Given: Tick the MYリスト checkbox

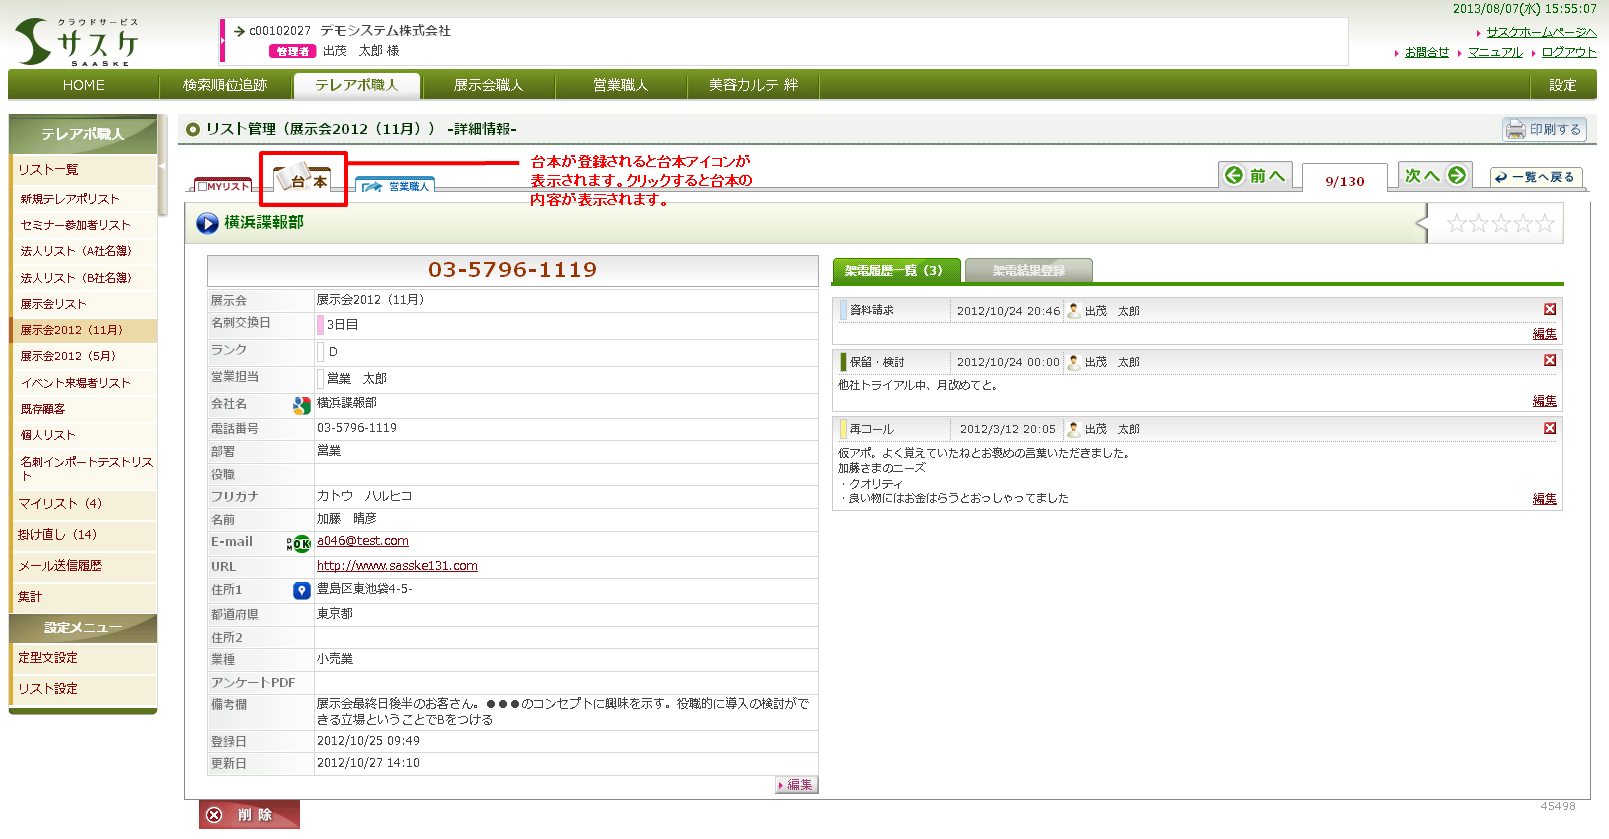Looking at the screenshot, I should click(203, 186).
